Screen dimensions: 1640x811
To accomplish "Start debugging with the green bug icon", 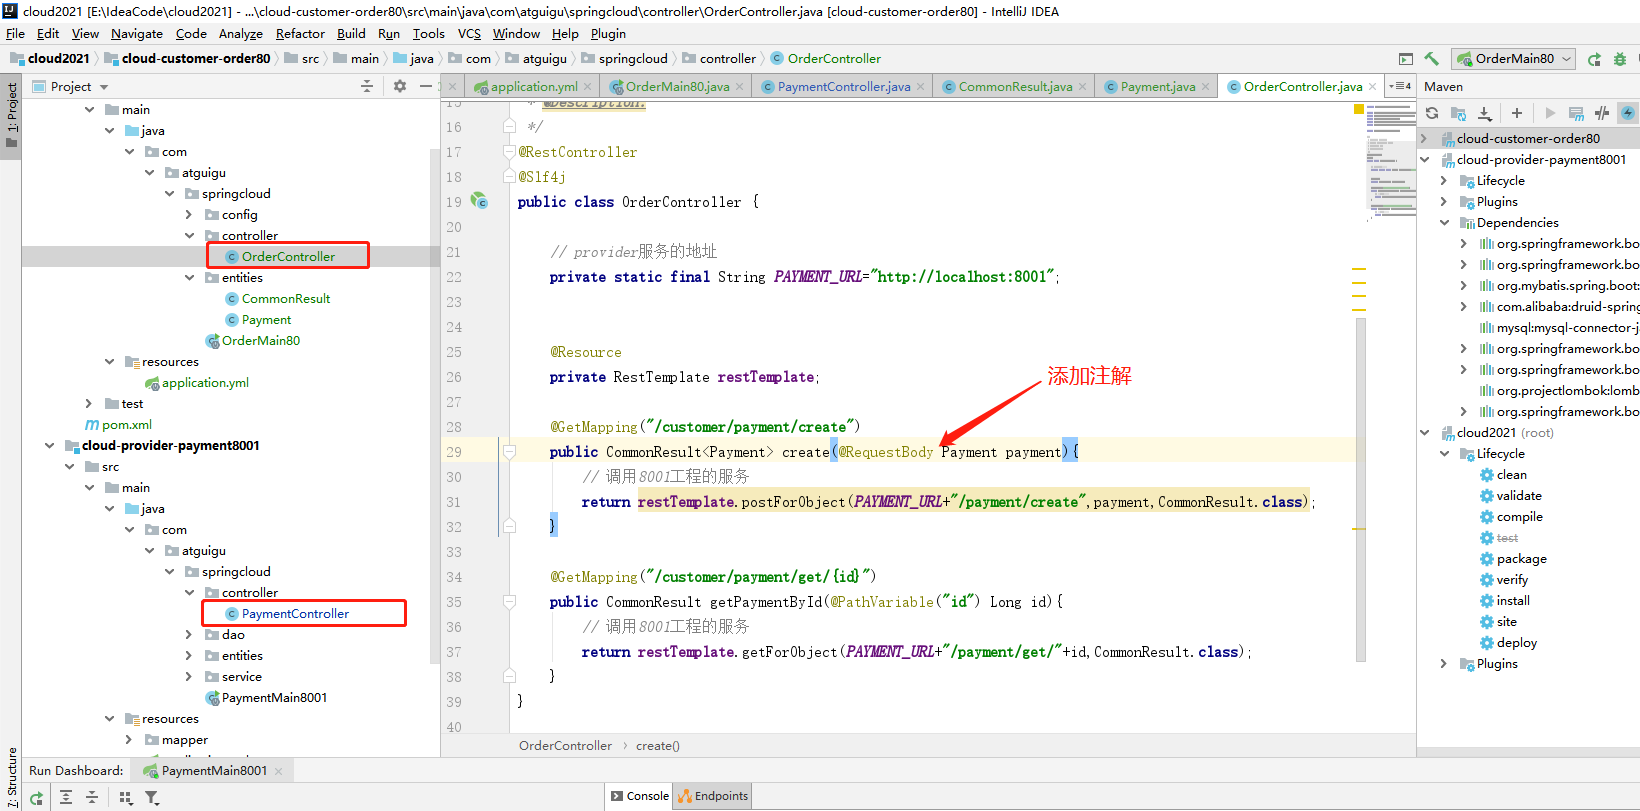I will pos(1620,59).
